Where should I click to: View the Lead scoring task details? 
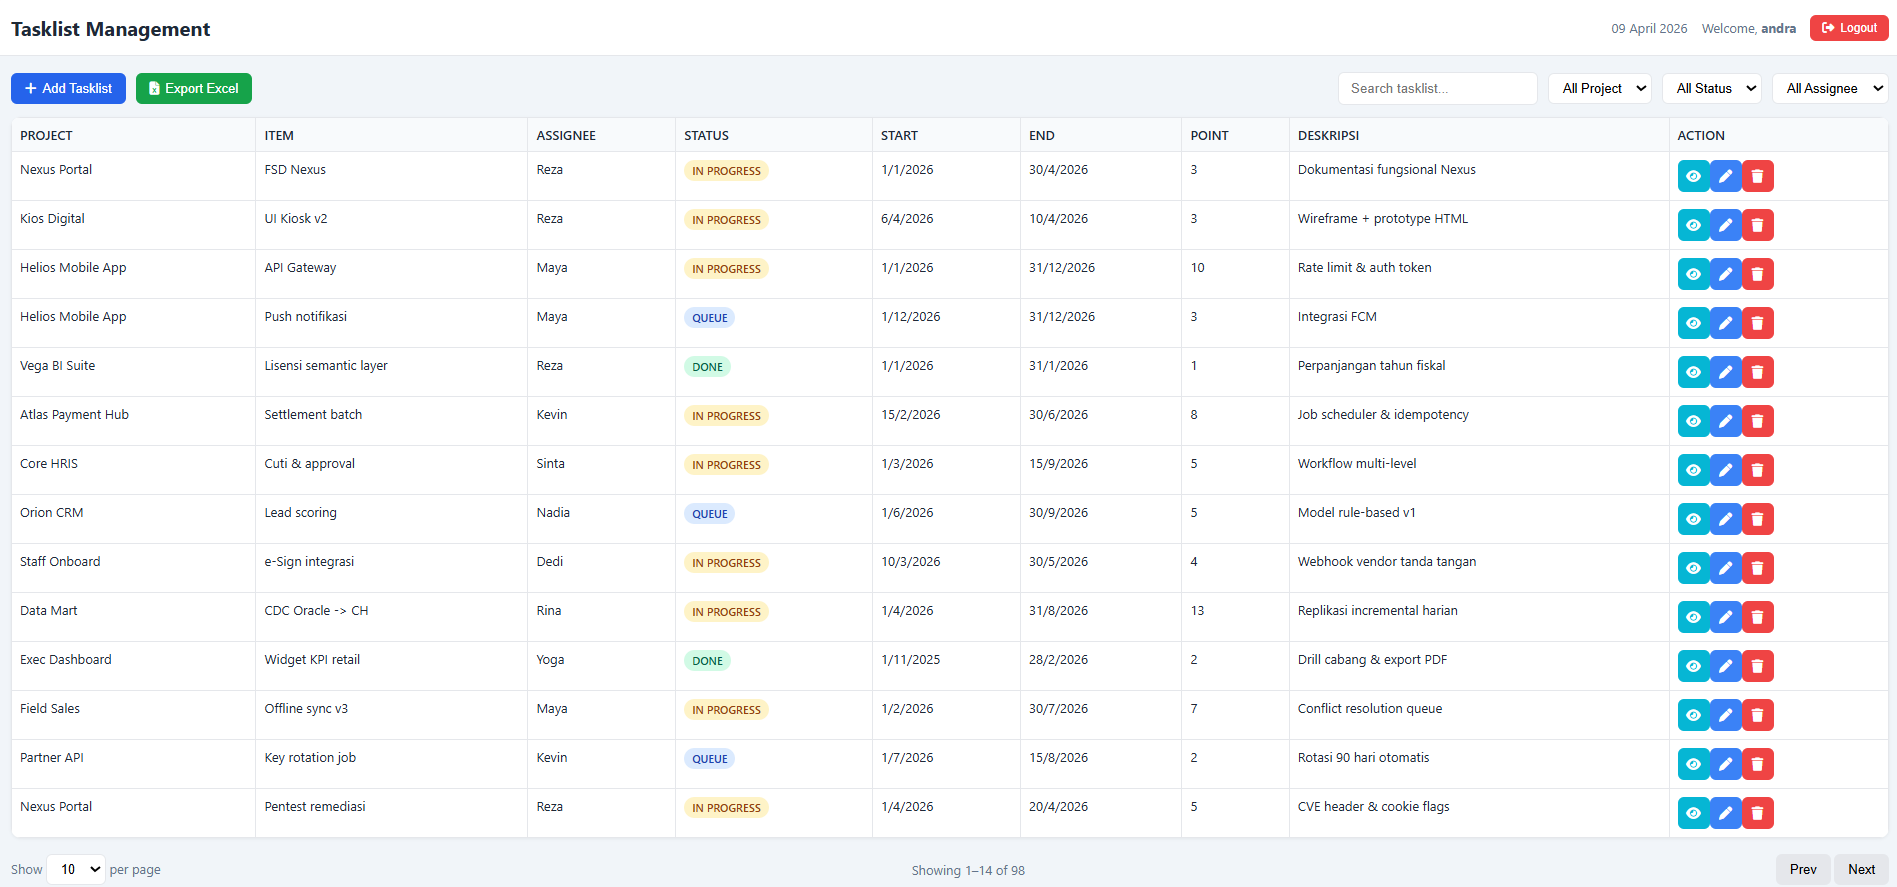1693,519
